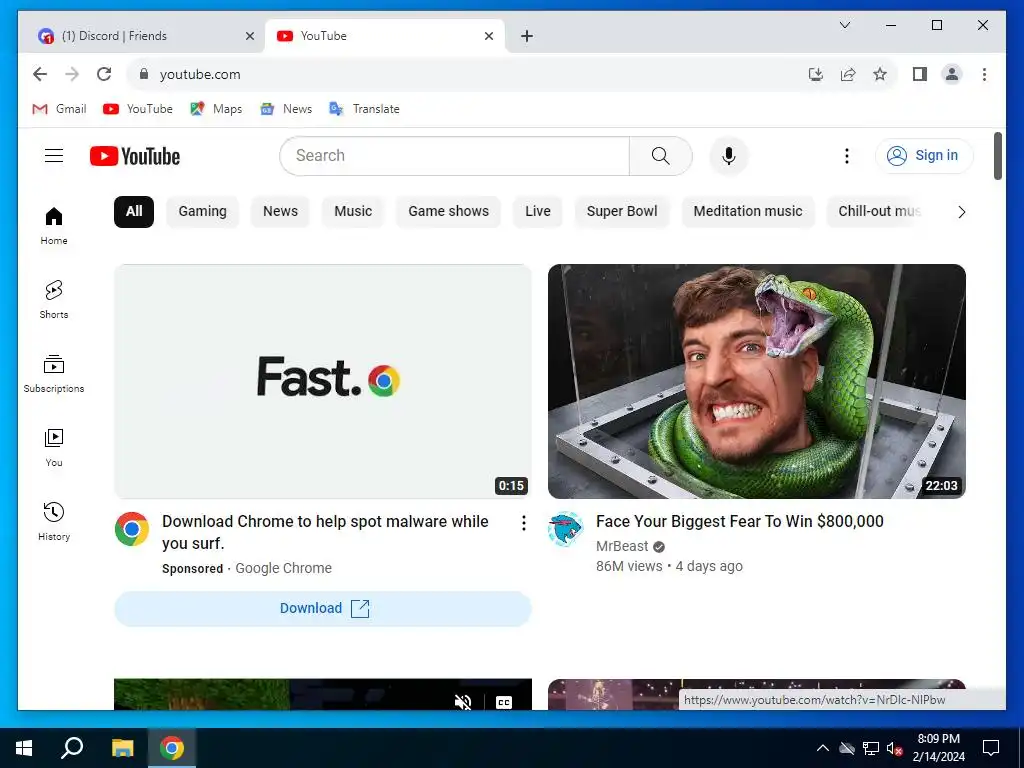Viewport: 1024px width, 768px height.
Task: Go back with the browser back arrow
Action: coord(40,74)
